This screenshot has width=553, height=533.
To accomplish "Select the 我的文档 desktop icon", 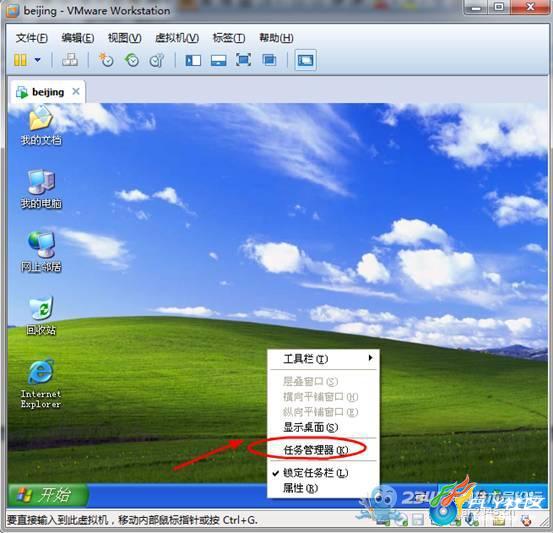I will pyautogui.click(x=41, y=126).
